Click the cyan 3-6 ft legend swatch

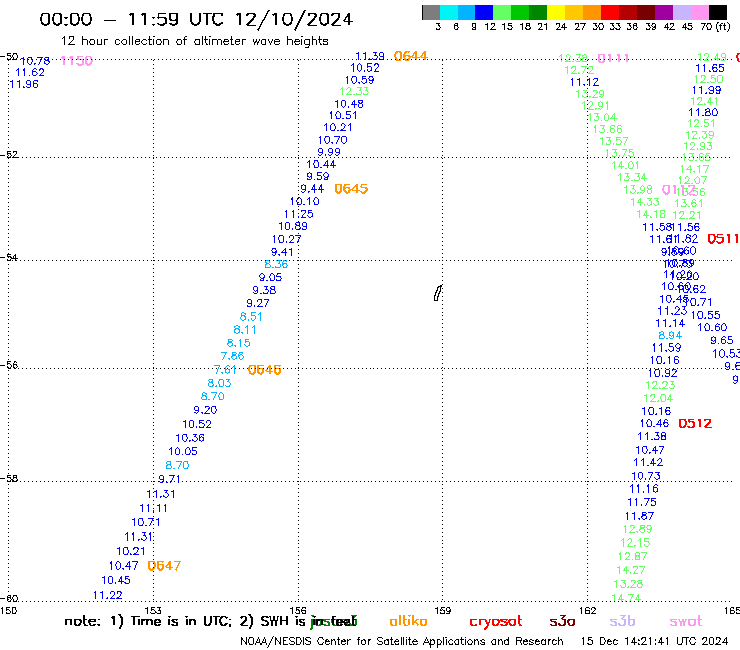click(x=449, y=12)
